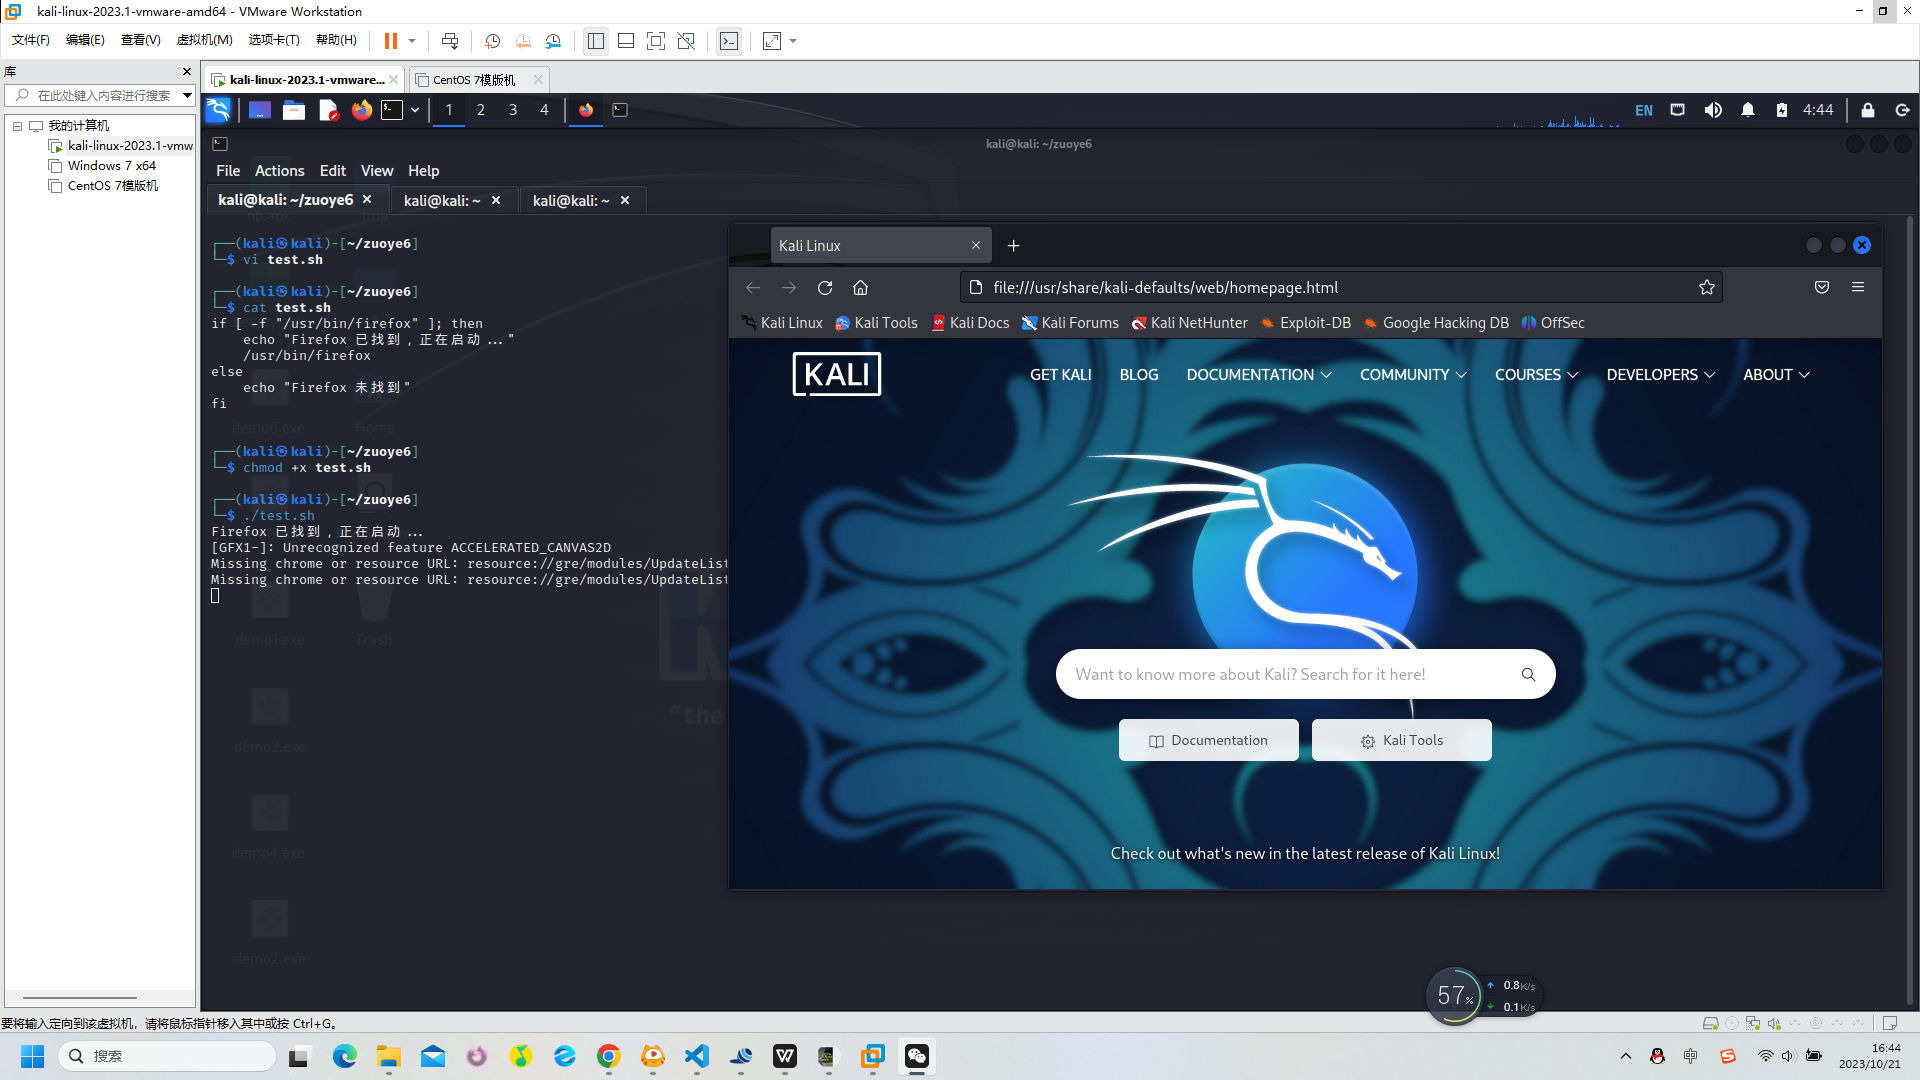The width and height of the screenshot is (1920, 1080).
Task: Click Kali dragon applications menu icon
Action: (218, 110)
